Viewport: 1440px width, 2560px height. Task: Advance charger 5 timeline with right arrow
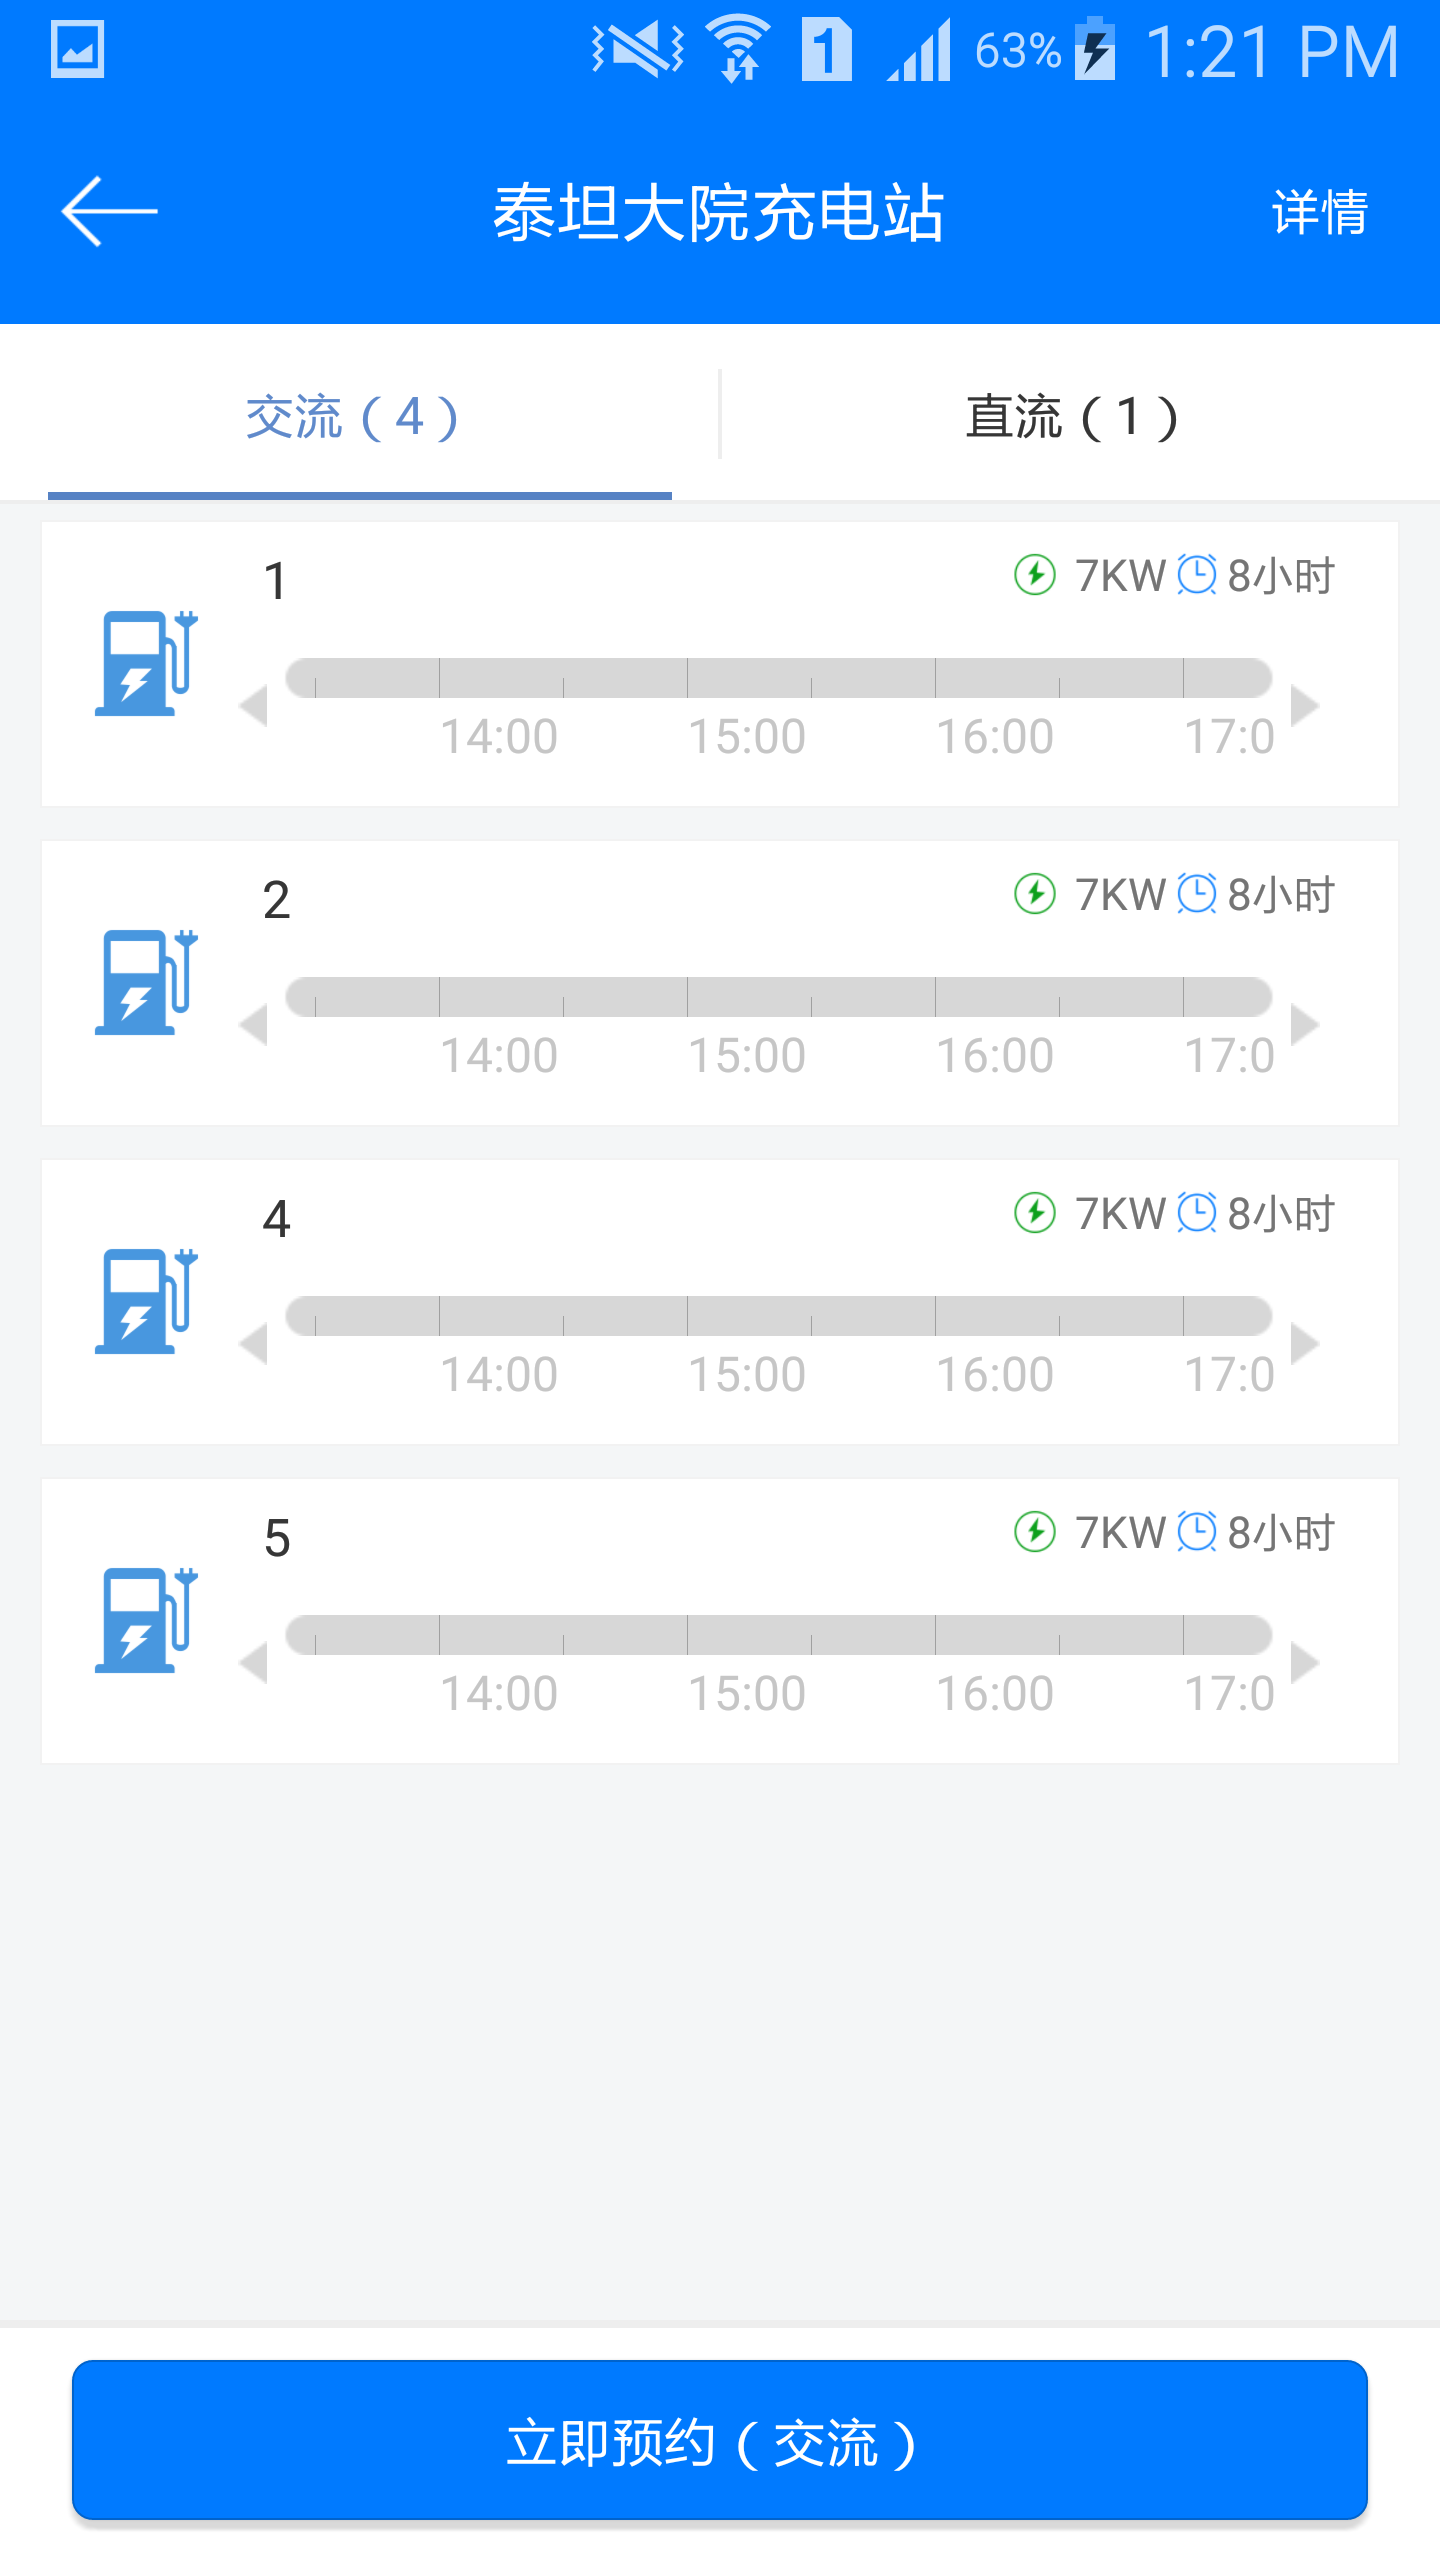tap(1305, 1663)
